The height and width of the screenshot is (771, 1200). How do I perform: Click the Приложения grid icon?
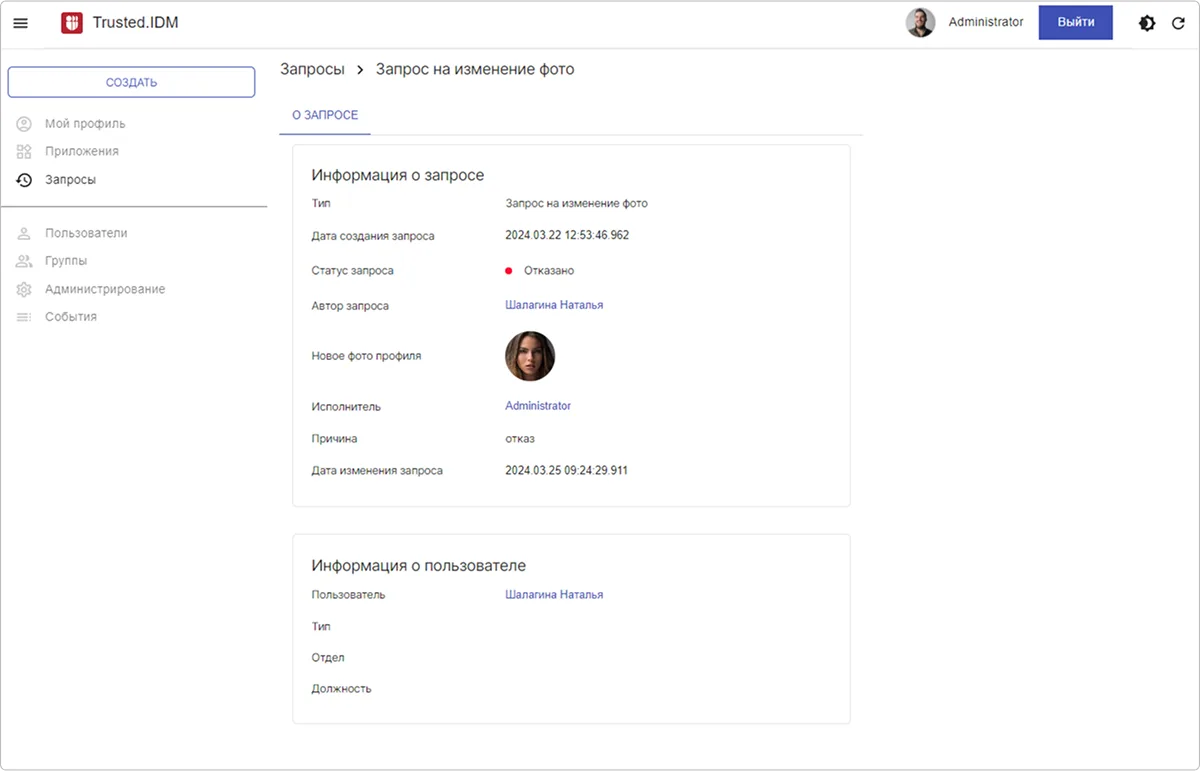25,152
